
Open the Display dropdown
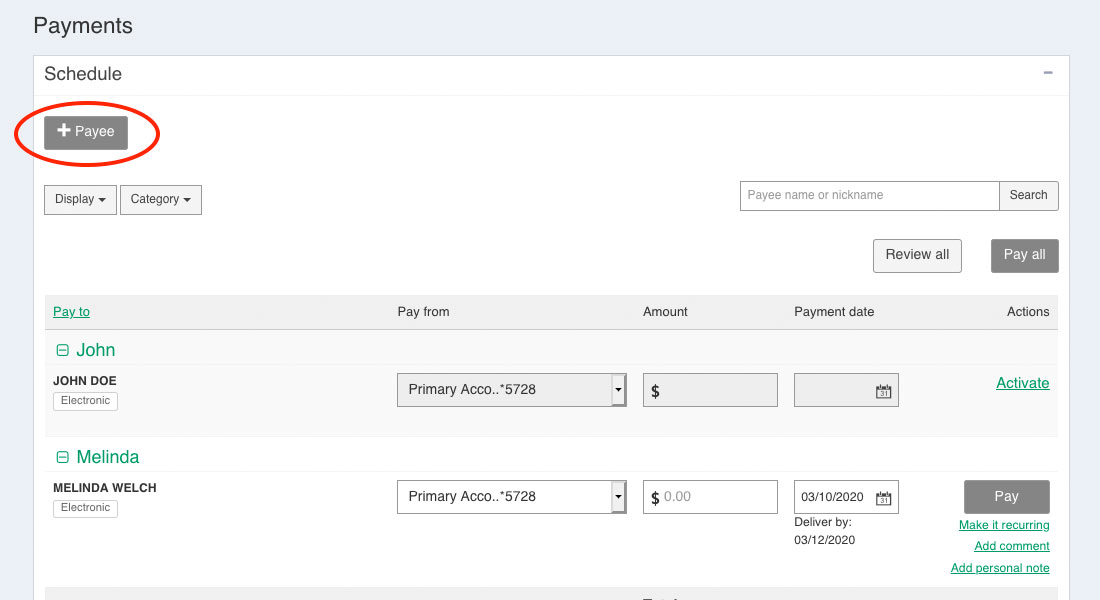coord(80,199)
